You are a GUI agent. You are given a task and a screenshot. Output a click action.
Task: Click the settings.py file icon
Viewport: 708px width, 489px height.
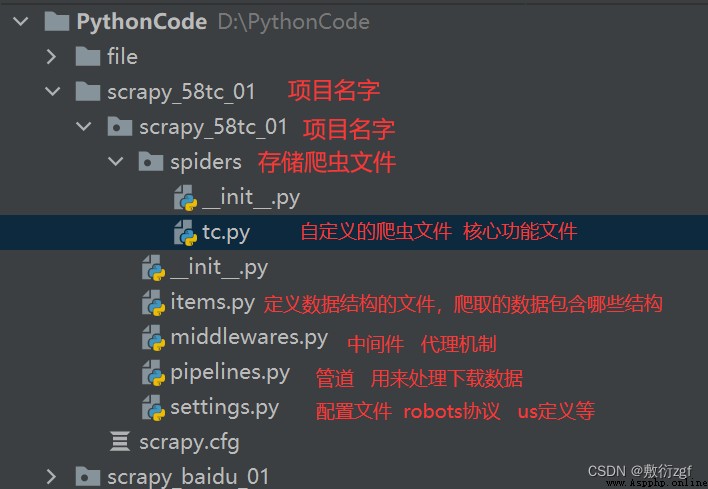click(154, 408)
